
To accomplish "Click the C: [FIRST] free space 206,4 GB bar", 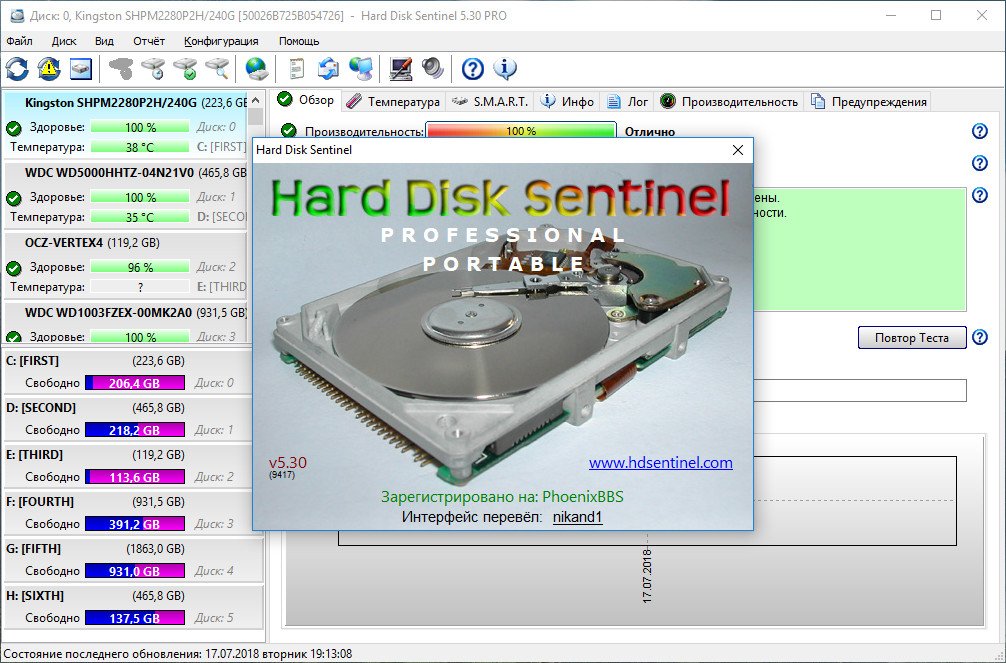I will (135, 383).
